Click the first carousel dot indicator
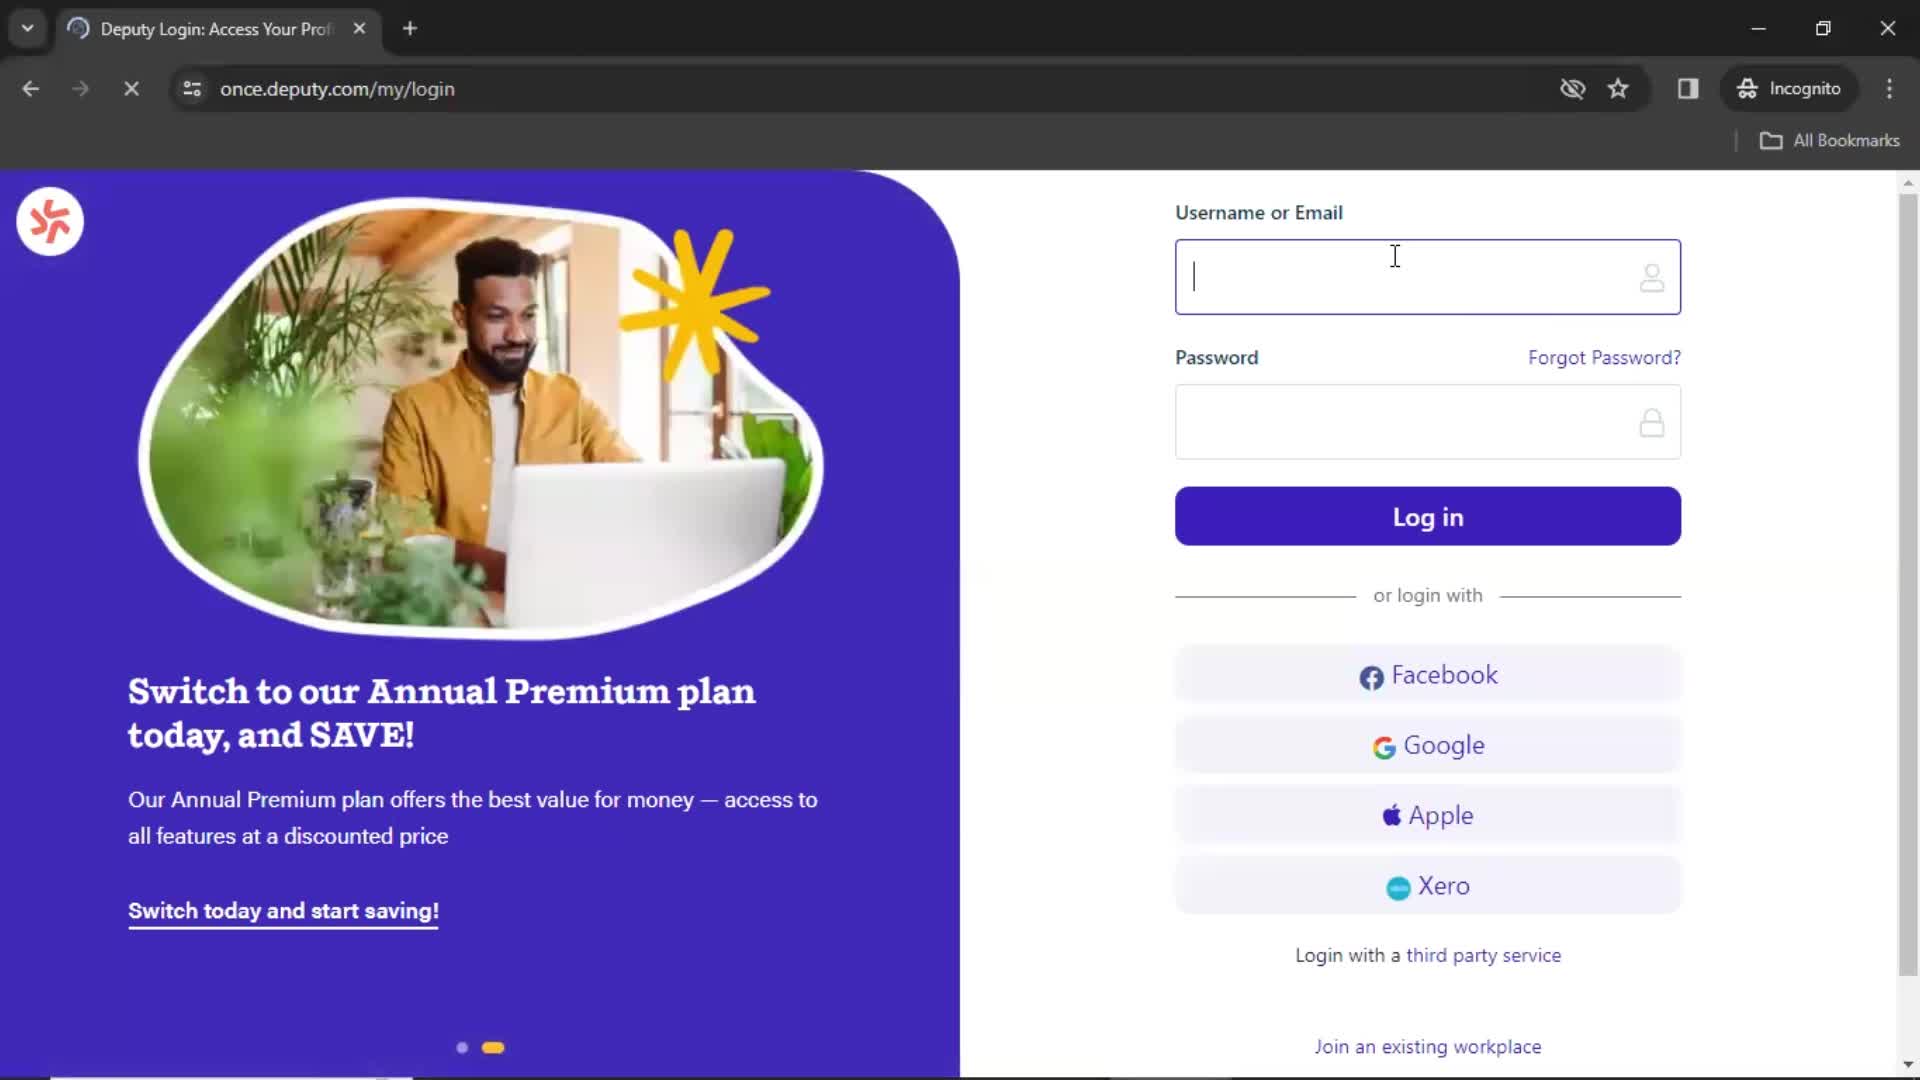 coord(462,1046)
